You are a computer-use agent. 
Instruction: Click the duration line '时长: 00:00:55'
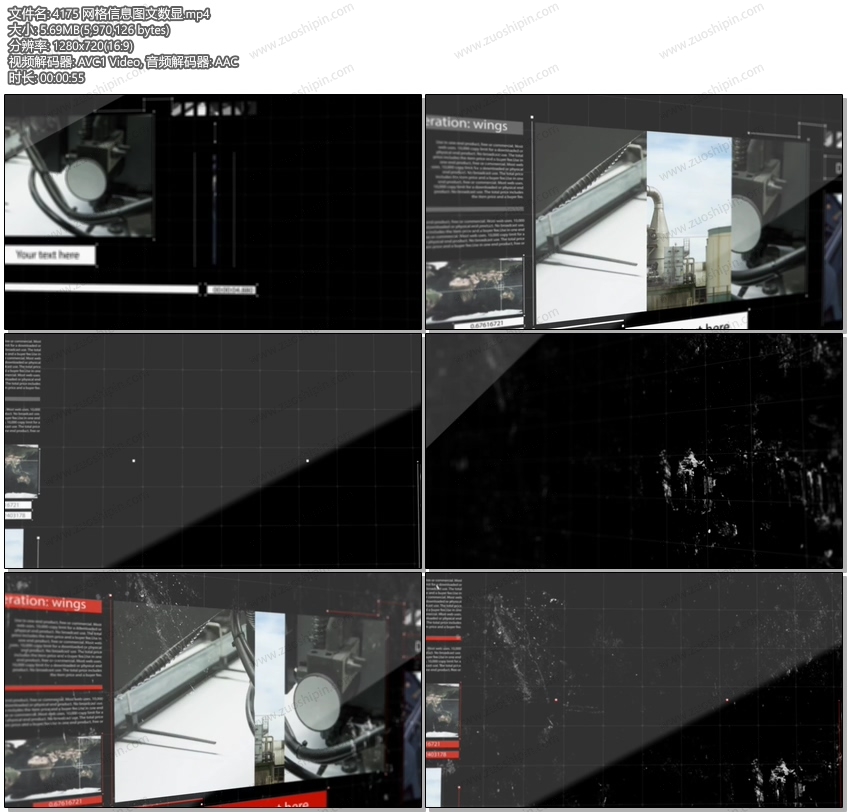47,77
